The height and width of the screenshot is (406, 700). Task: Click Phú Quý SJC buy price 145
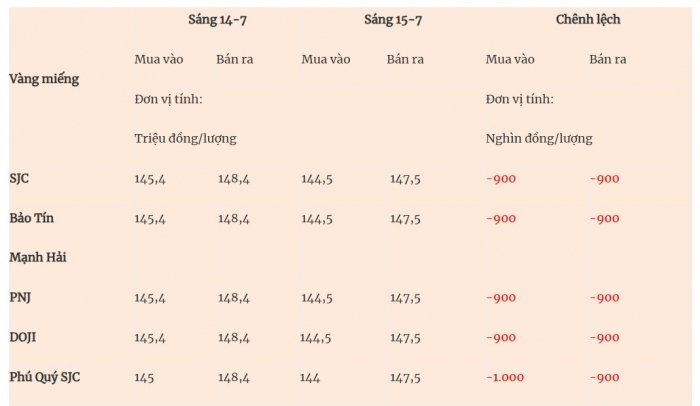tap(144, 378)
